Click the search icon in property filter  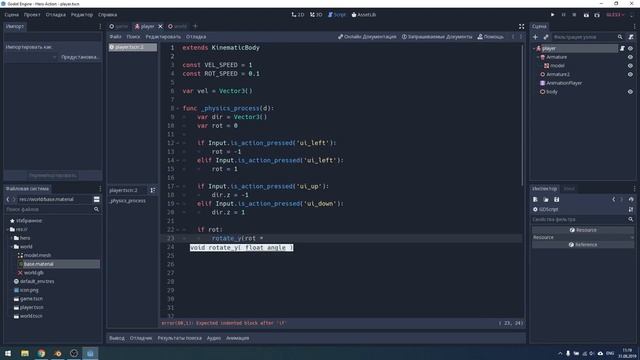[631, 220]
